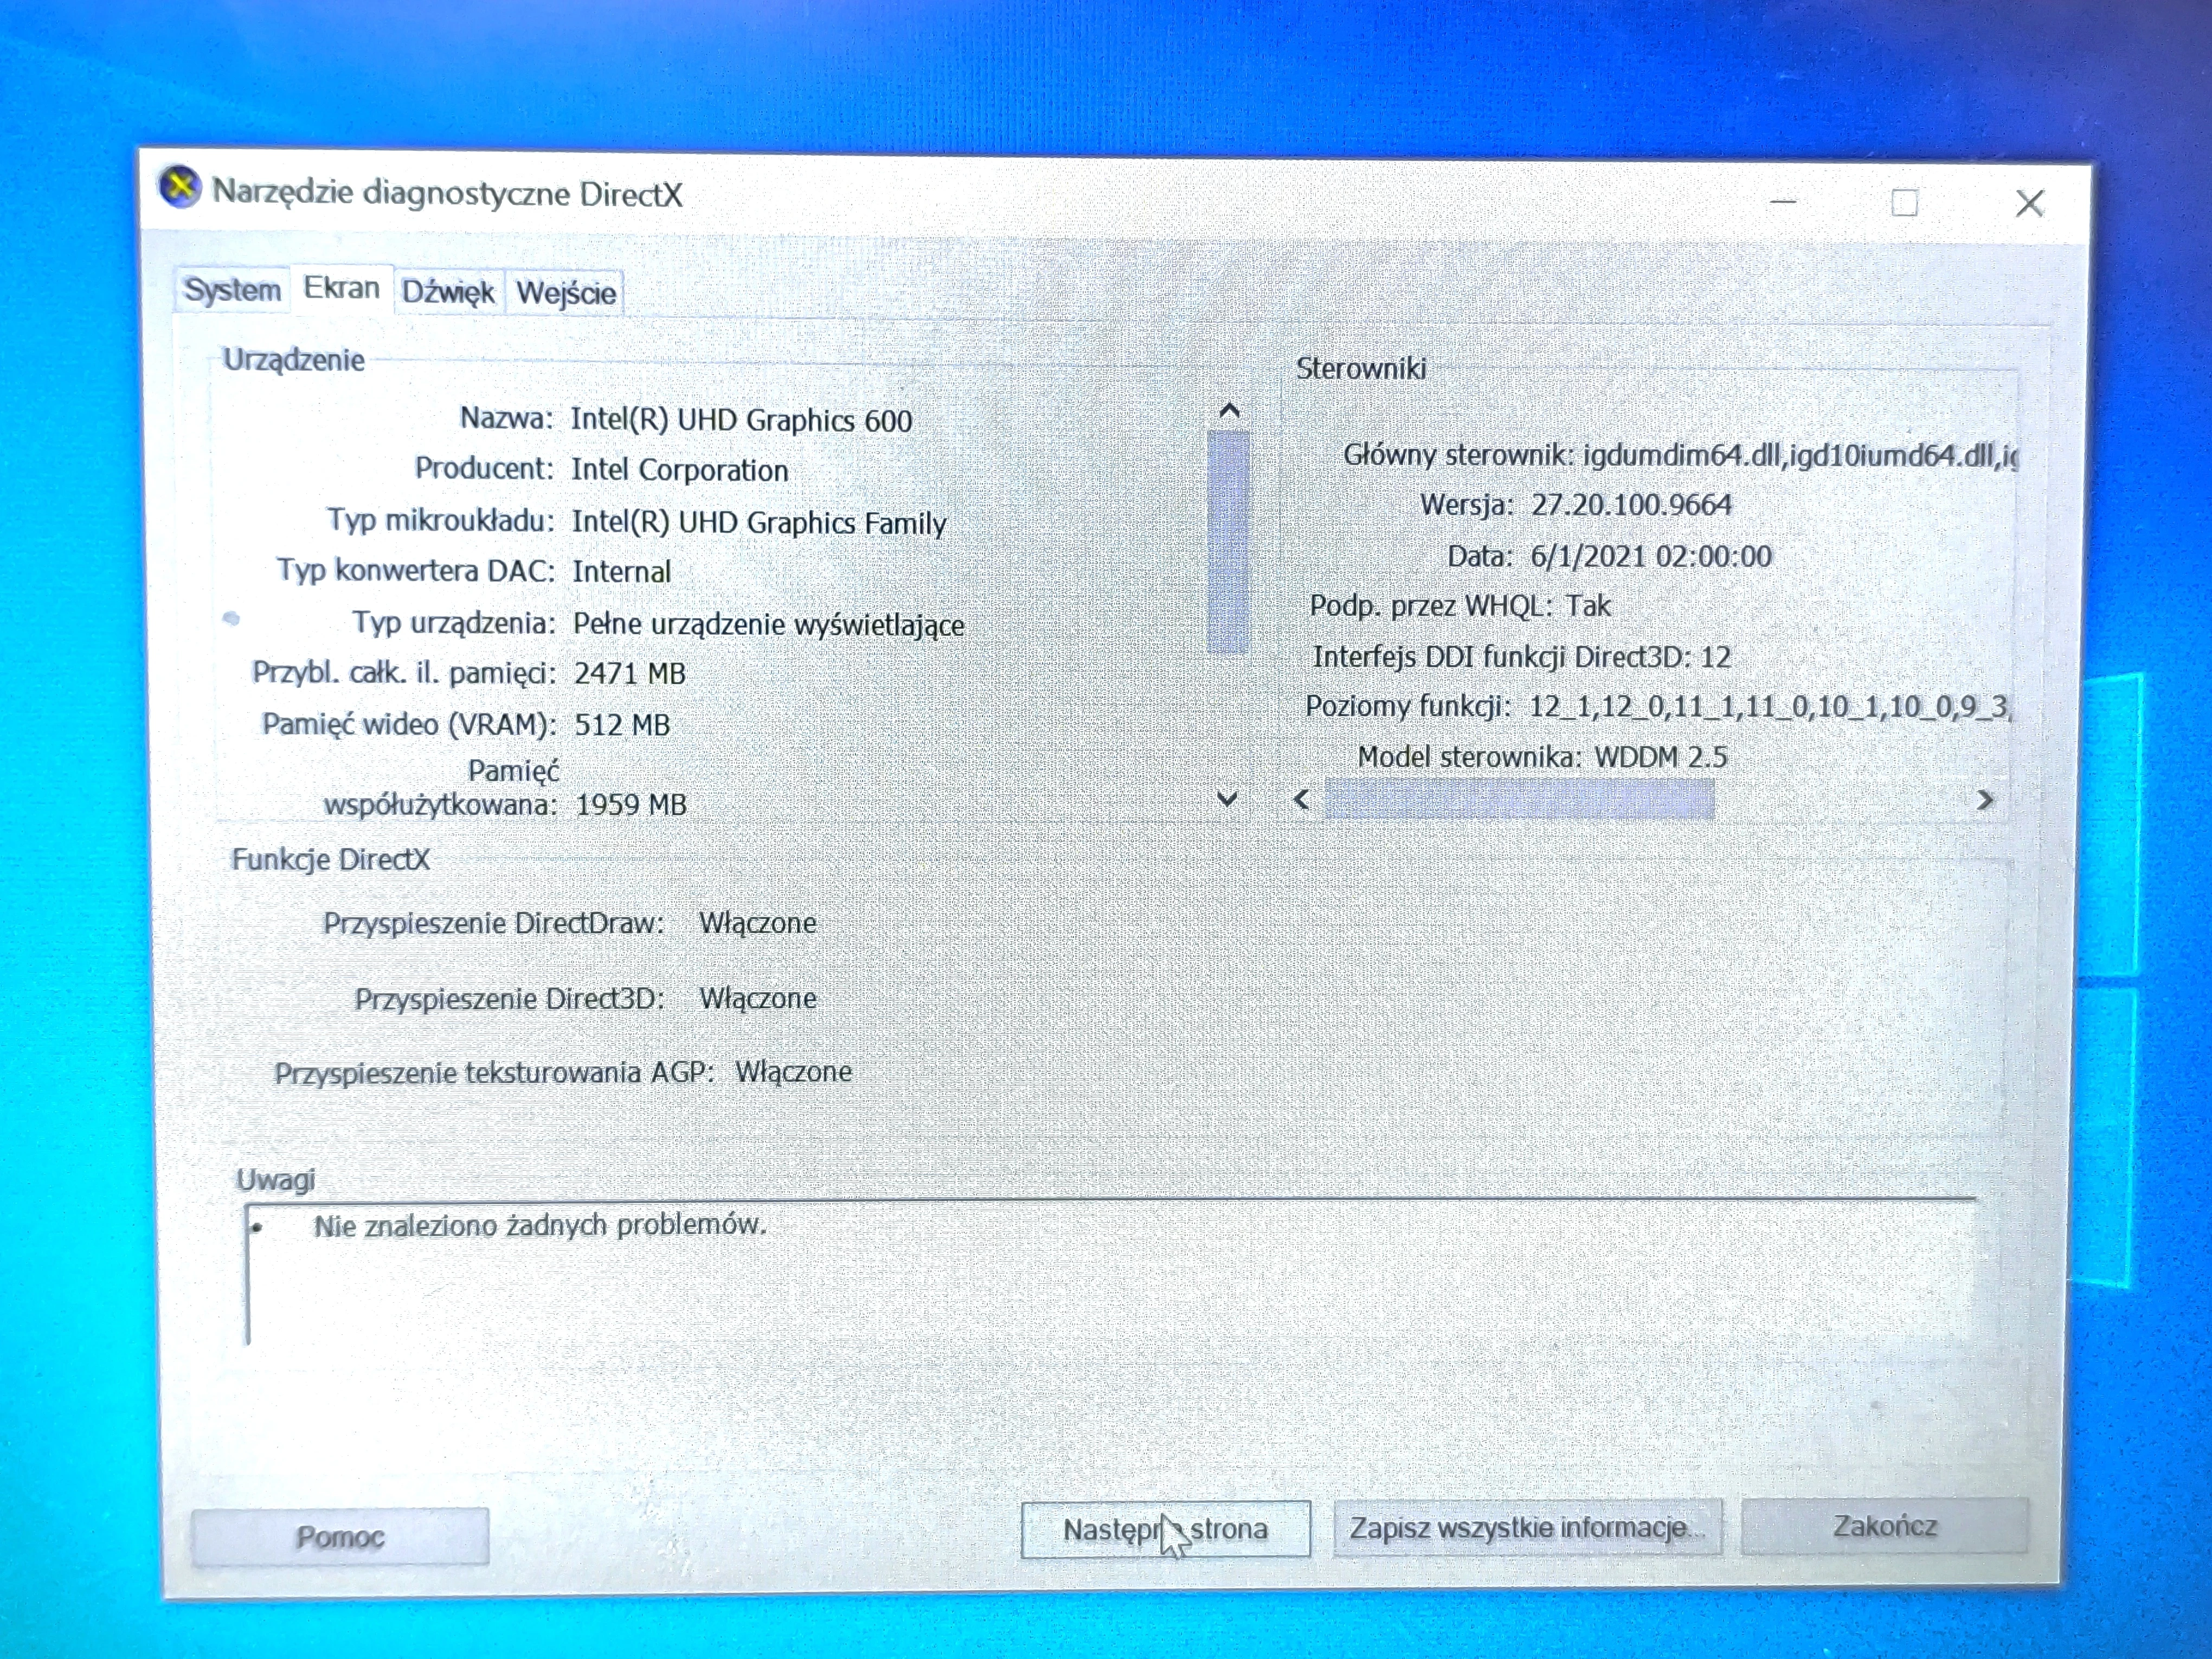Image resolution: width=2212 pixels, height=1659 pixels.
Task: Click the Poziomy funkcji values
Action: (x=1770, y=707)
